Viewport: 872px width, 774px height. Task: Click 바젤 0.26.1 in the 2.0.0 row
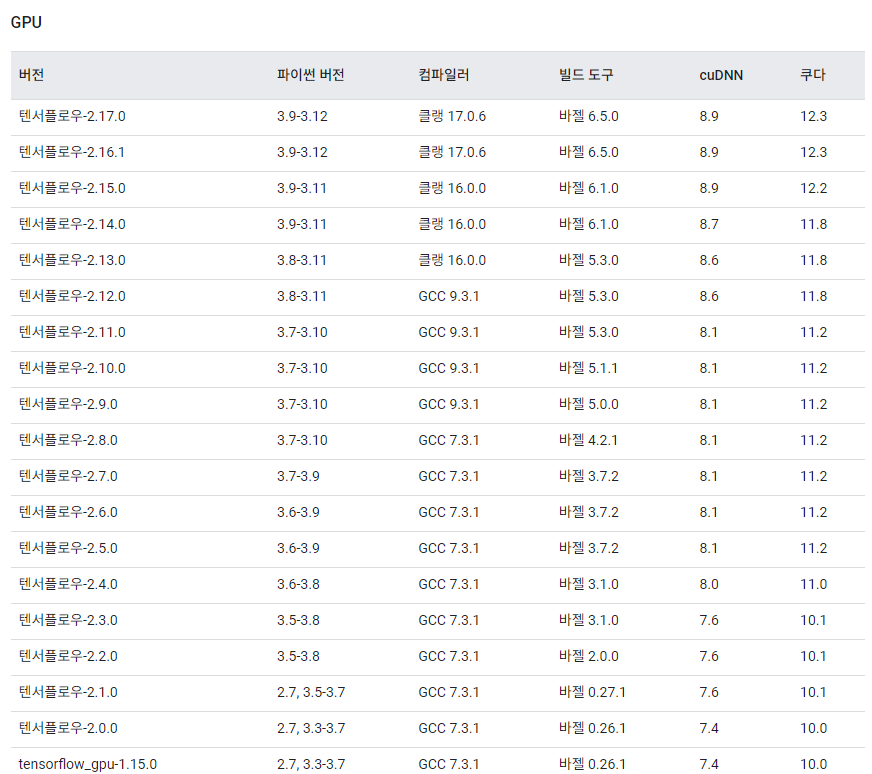tap(592, 728)
